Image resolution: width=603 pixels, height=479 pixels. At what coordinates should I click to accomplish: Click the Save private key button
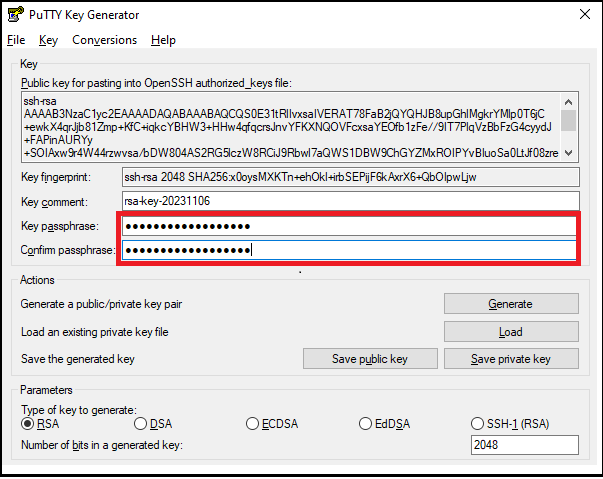click(511, 359)
